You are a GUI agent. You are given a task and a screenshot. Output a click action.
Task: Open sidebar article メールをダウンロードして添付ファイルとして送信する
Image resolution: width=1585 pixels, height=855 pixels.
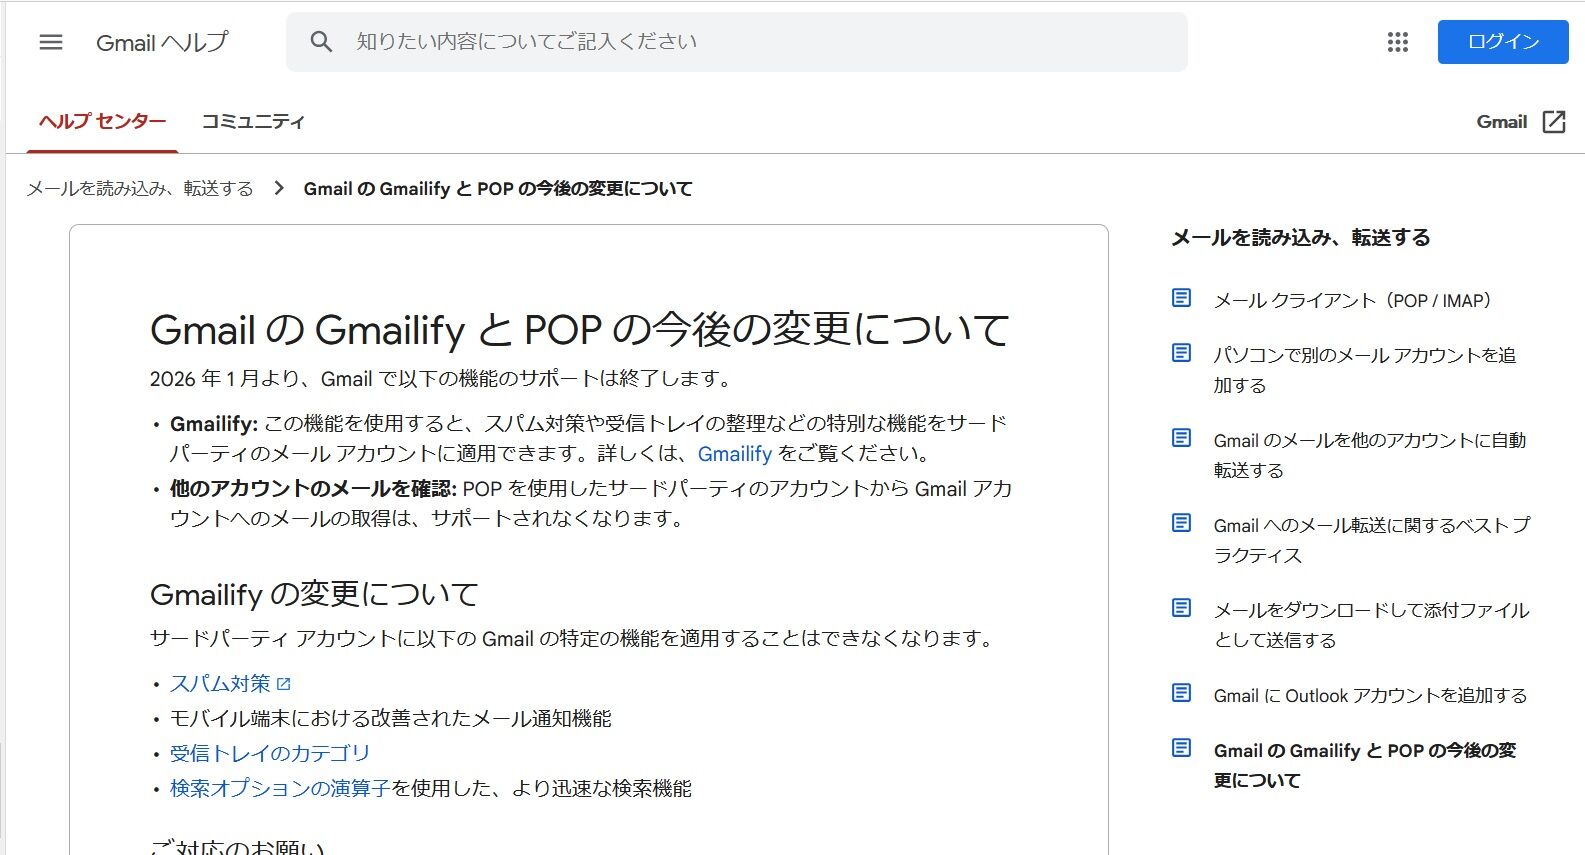point(1372,625)
